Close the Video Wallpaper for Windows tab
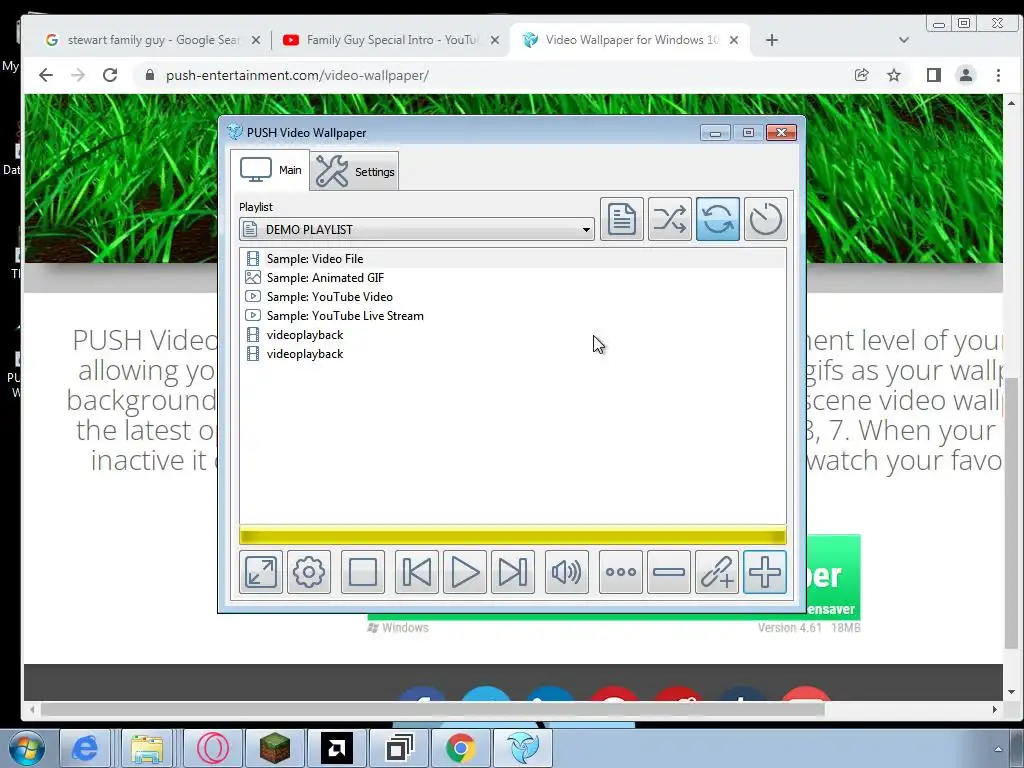The height and width of the screenshot is (768, 1024). [734, 40]
